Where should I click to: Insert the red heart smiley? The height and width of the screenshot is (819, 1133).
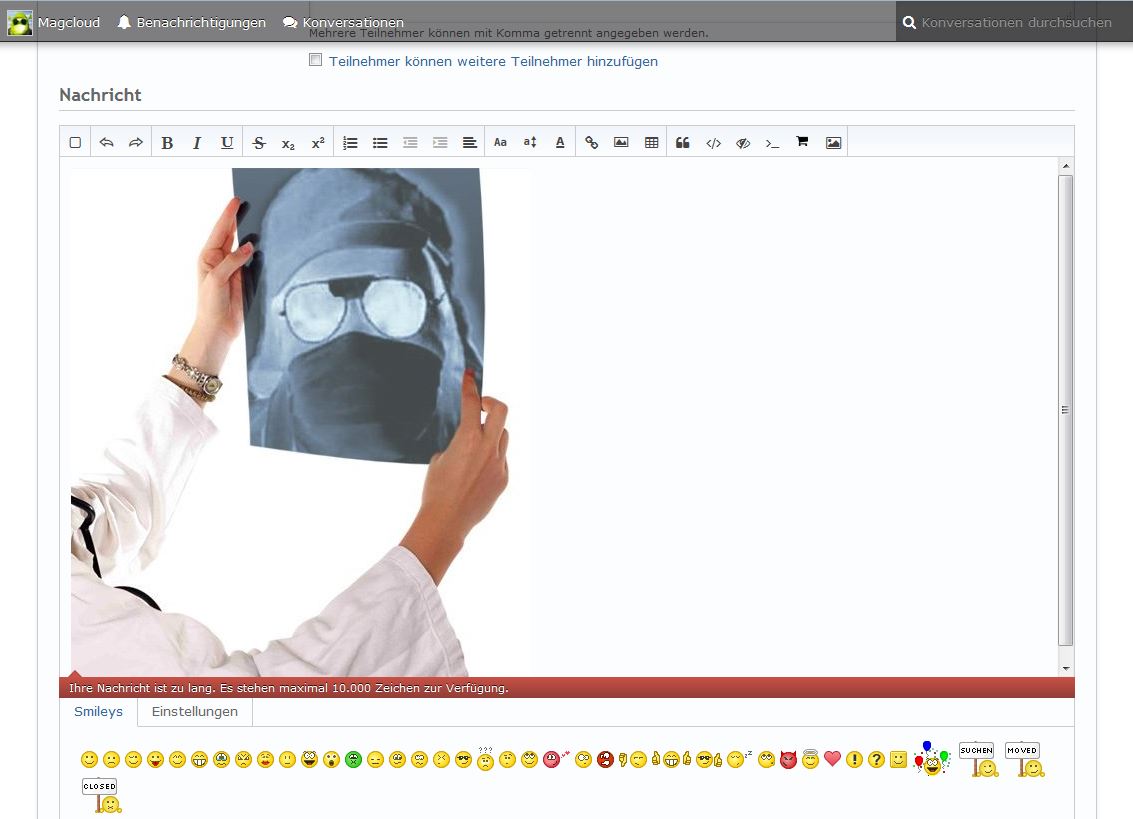832,758
